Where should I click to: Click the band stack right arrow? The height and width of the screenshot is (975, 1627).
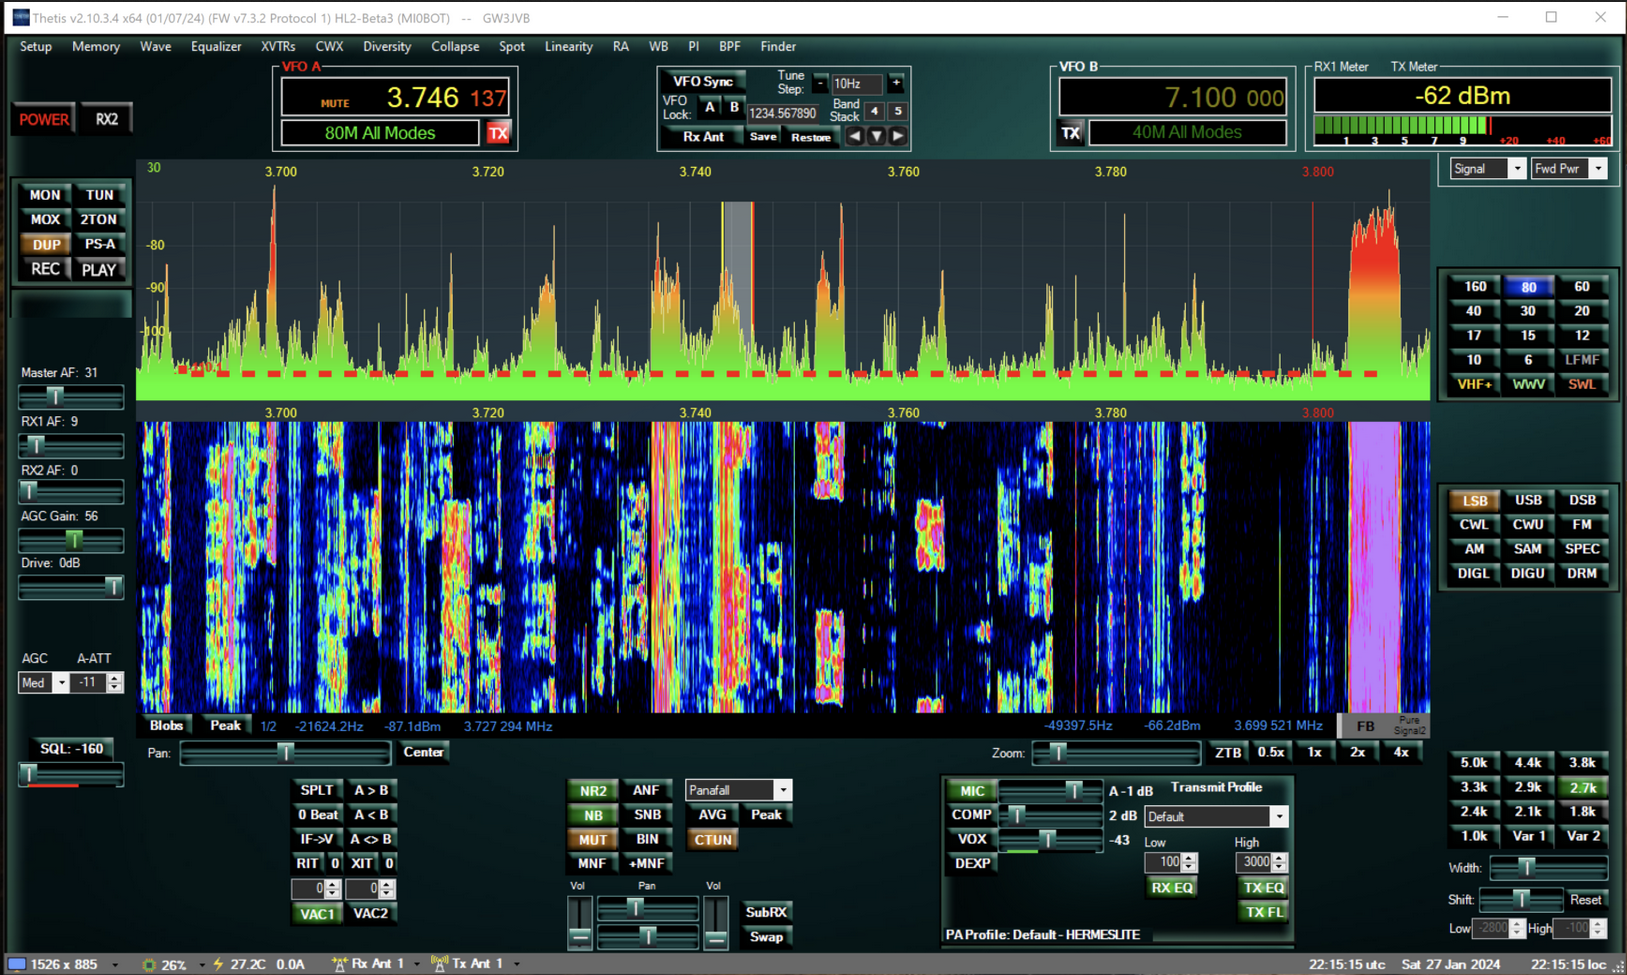[898, 136]
